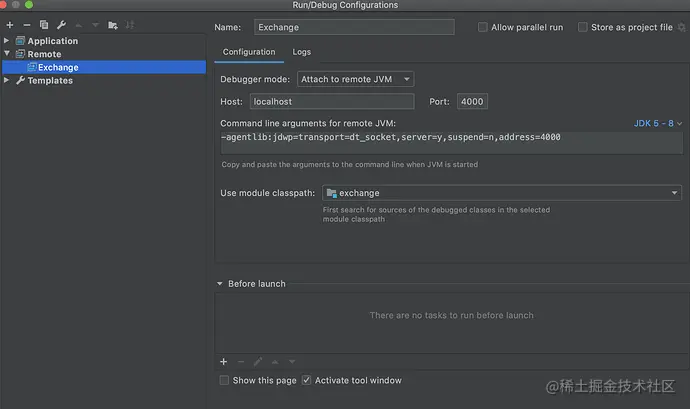Move configuration down in the list
690x409 pixels.
pos(95,25)
